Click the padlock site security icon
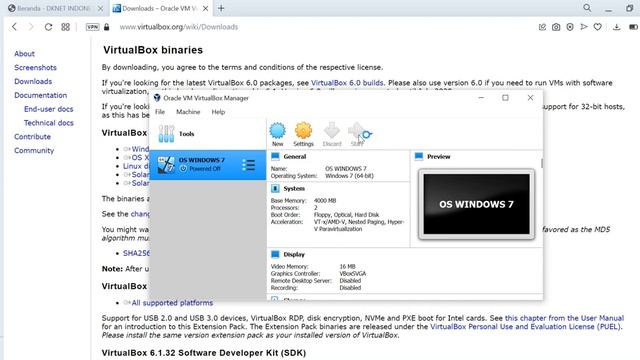The height and width of the screenshot is (360, 640). [107, 27]
